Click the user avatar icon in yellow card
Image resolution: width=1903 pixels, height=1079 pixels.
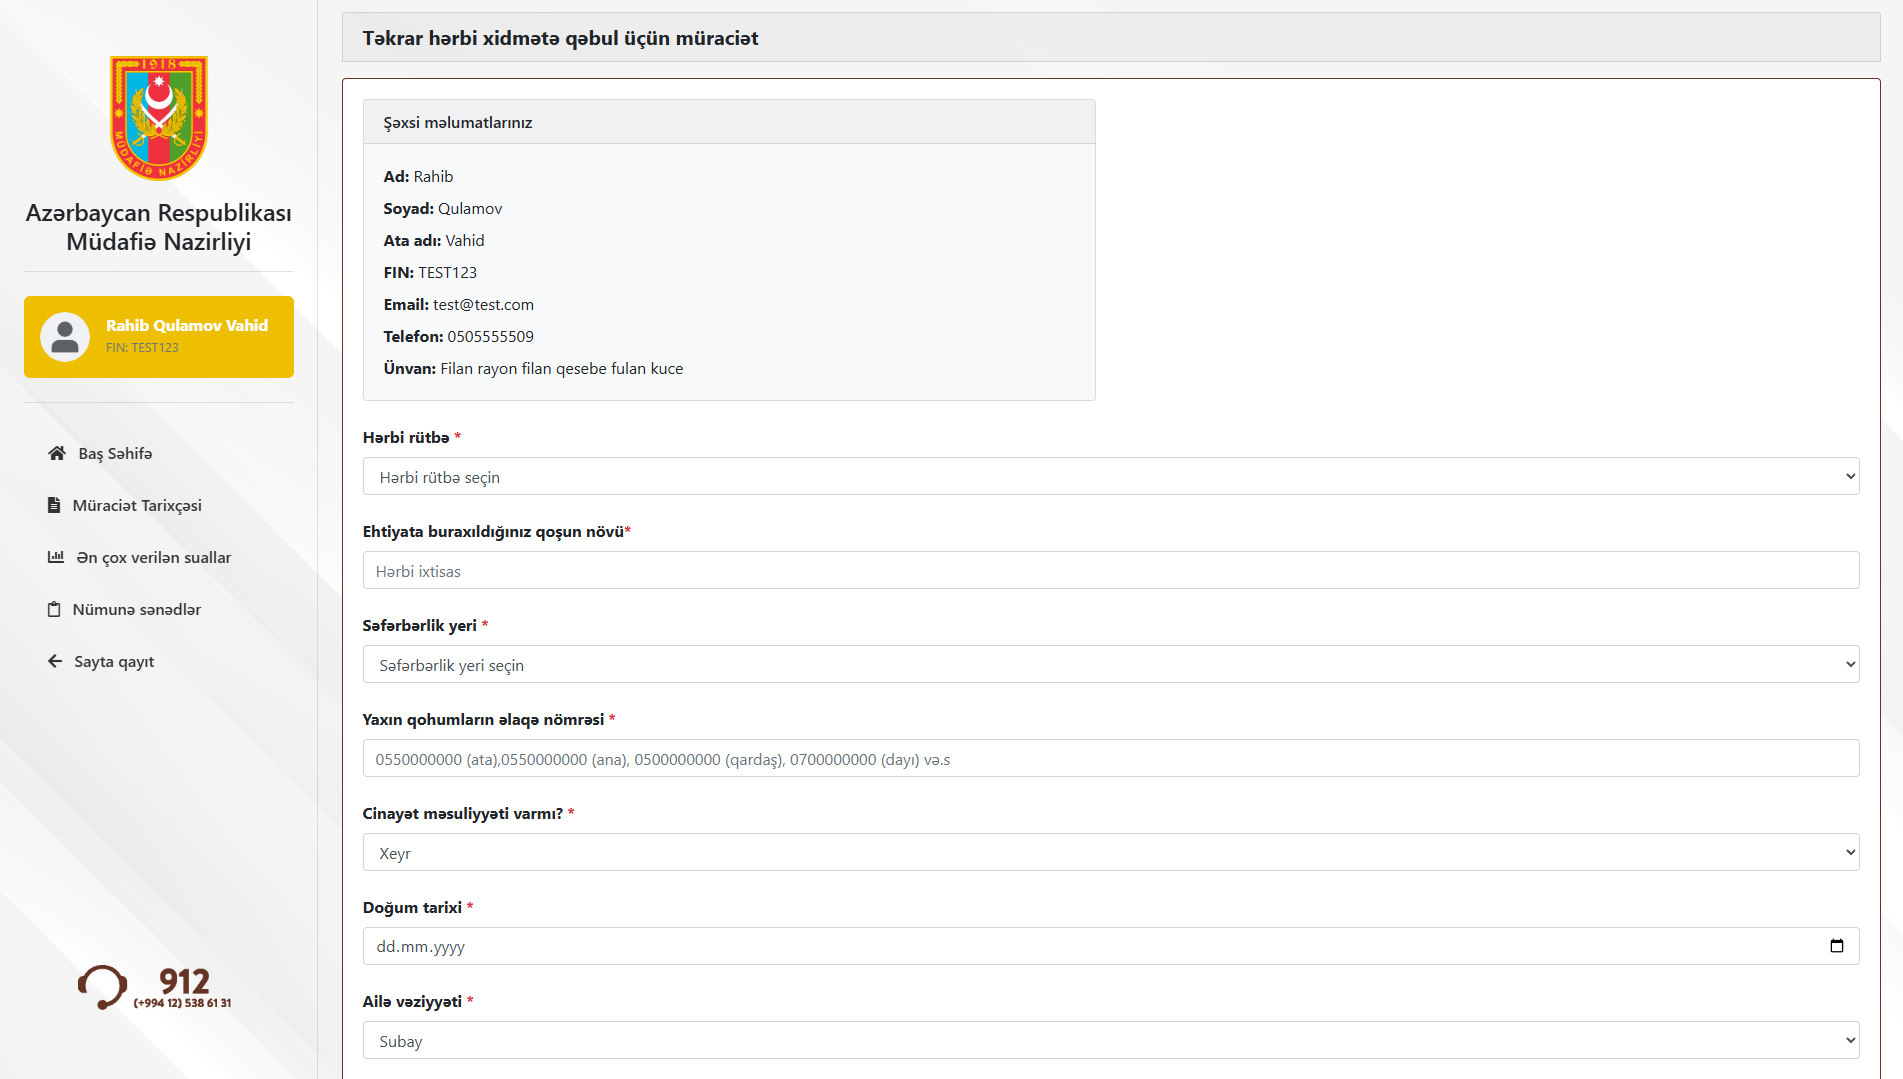pos(65,337)
